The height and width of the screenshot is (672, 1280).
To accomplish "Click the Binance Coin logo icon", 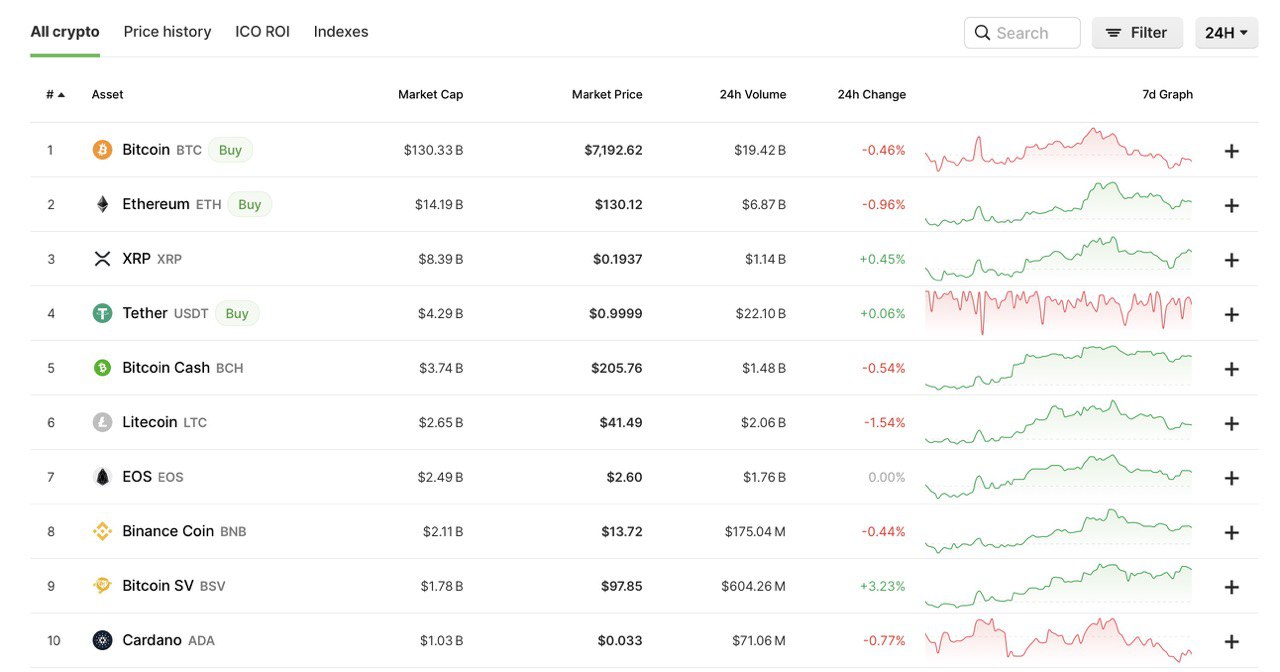I will click(x=102, y=531).
